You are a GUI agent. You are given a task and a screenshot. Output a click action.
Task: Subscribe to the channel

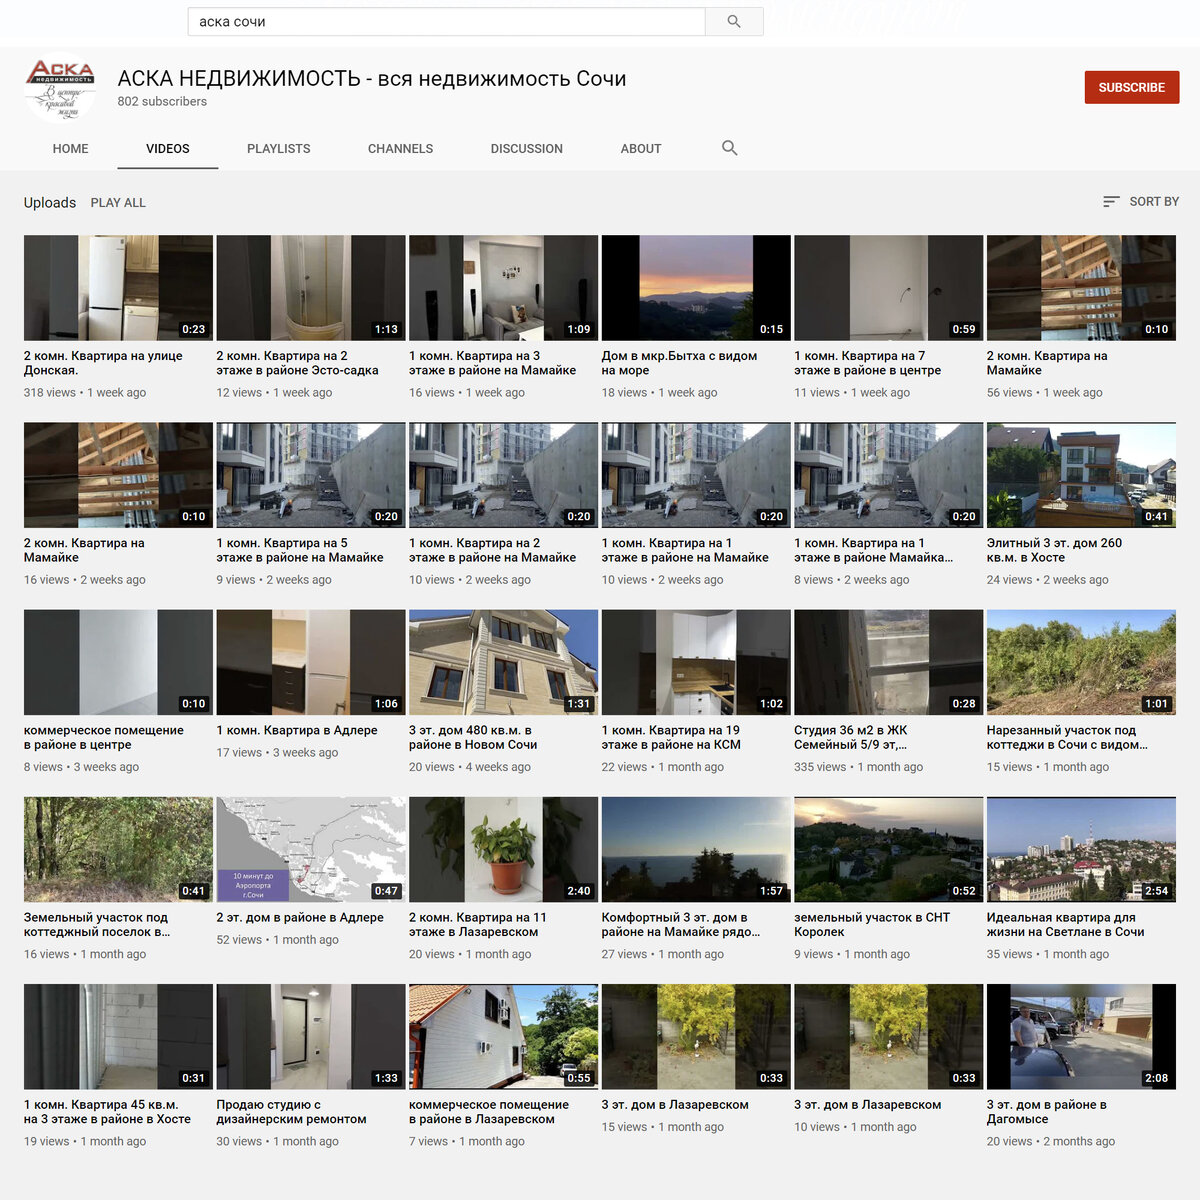(x=1132, y=88)
